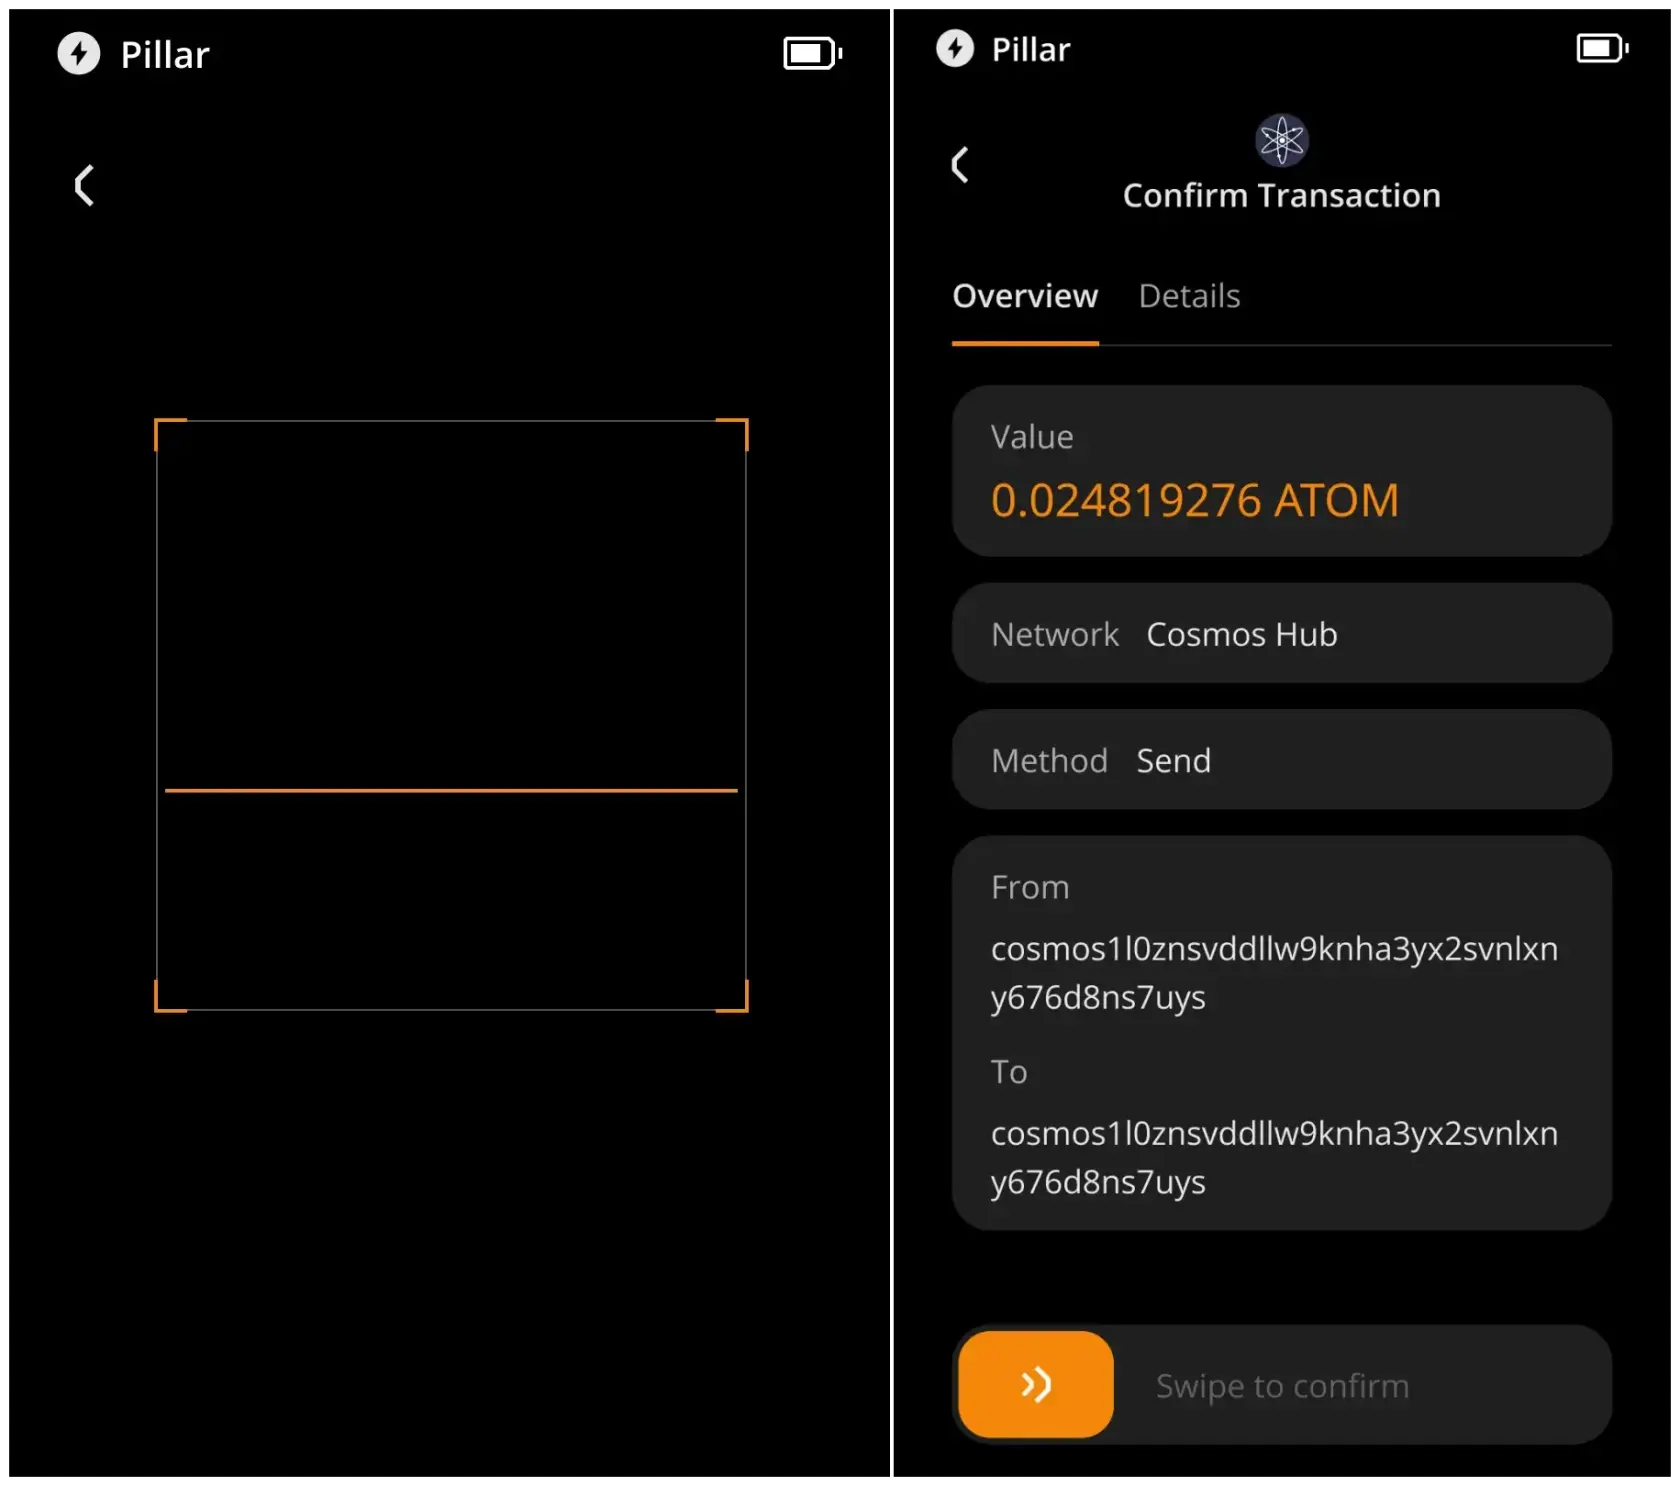Click the From label
The height and width of the screenshot is (1486, 1680).
coord(1030,888)
